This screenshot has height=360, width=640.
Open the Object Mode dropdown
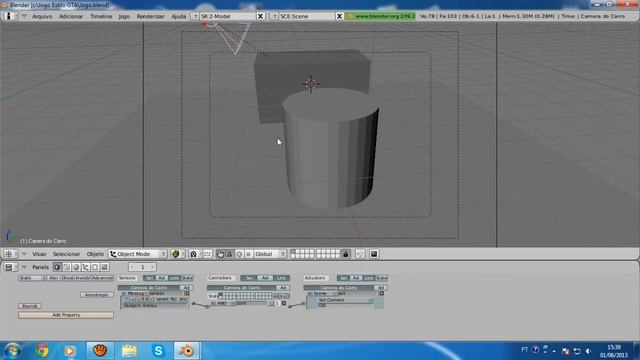pyautogui.click(x=138, y=254)
